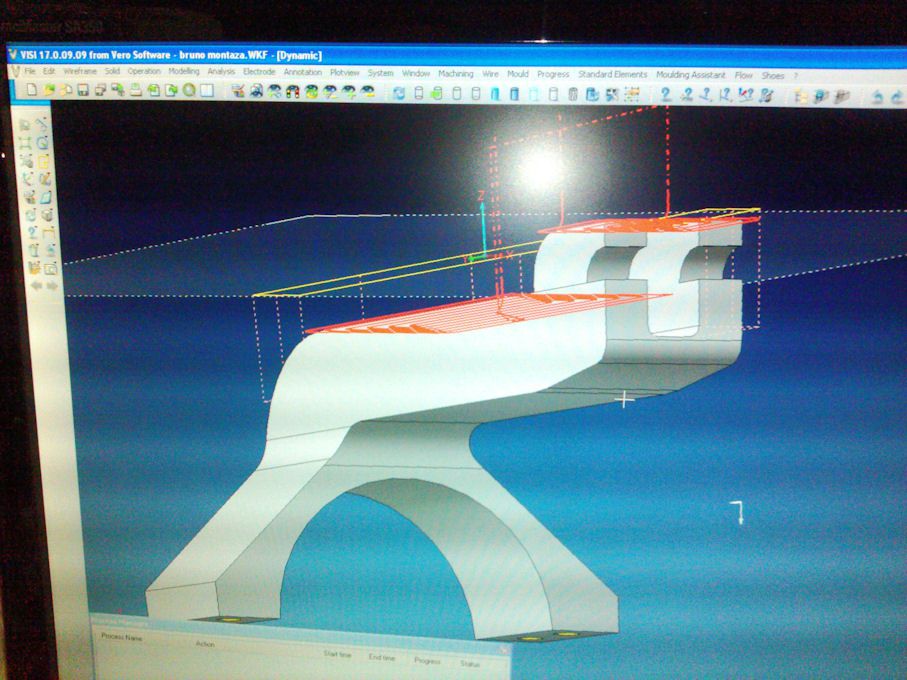Create a new file from the toolbar
Viewport: 907px width, 680px height.
click(31, 90)
